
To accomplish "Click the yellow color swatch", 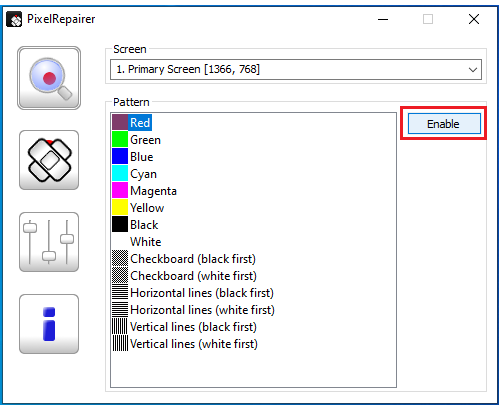I will pos(120,207).
